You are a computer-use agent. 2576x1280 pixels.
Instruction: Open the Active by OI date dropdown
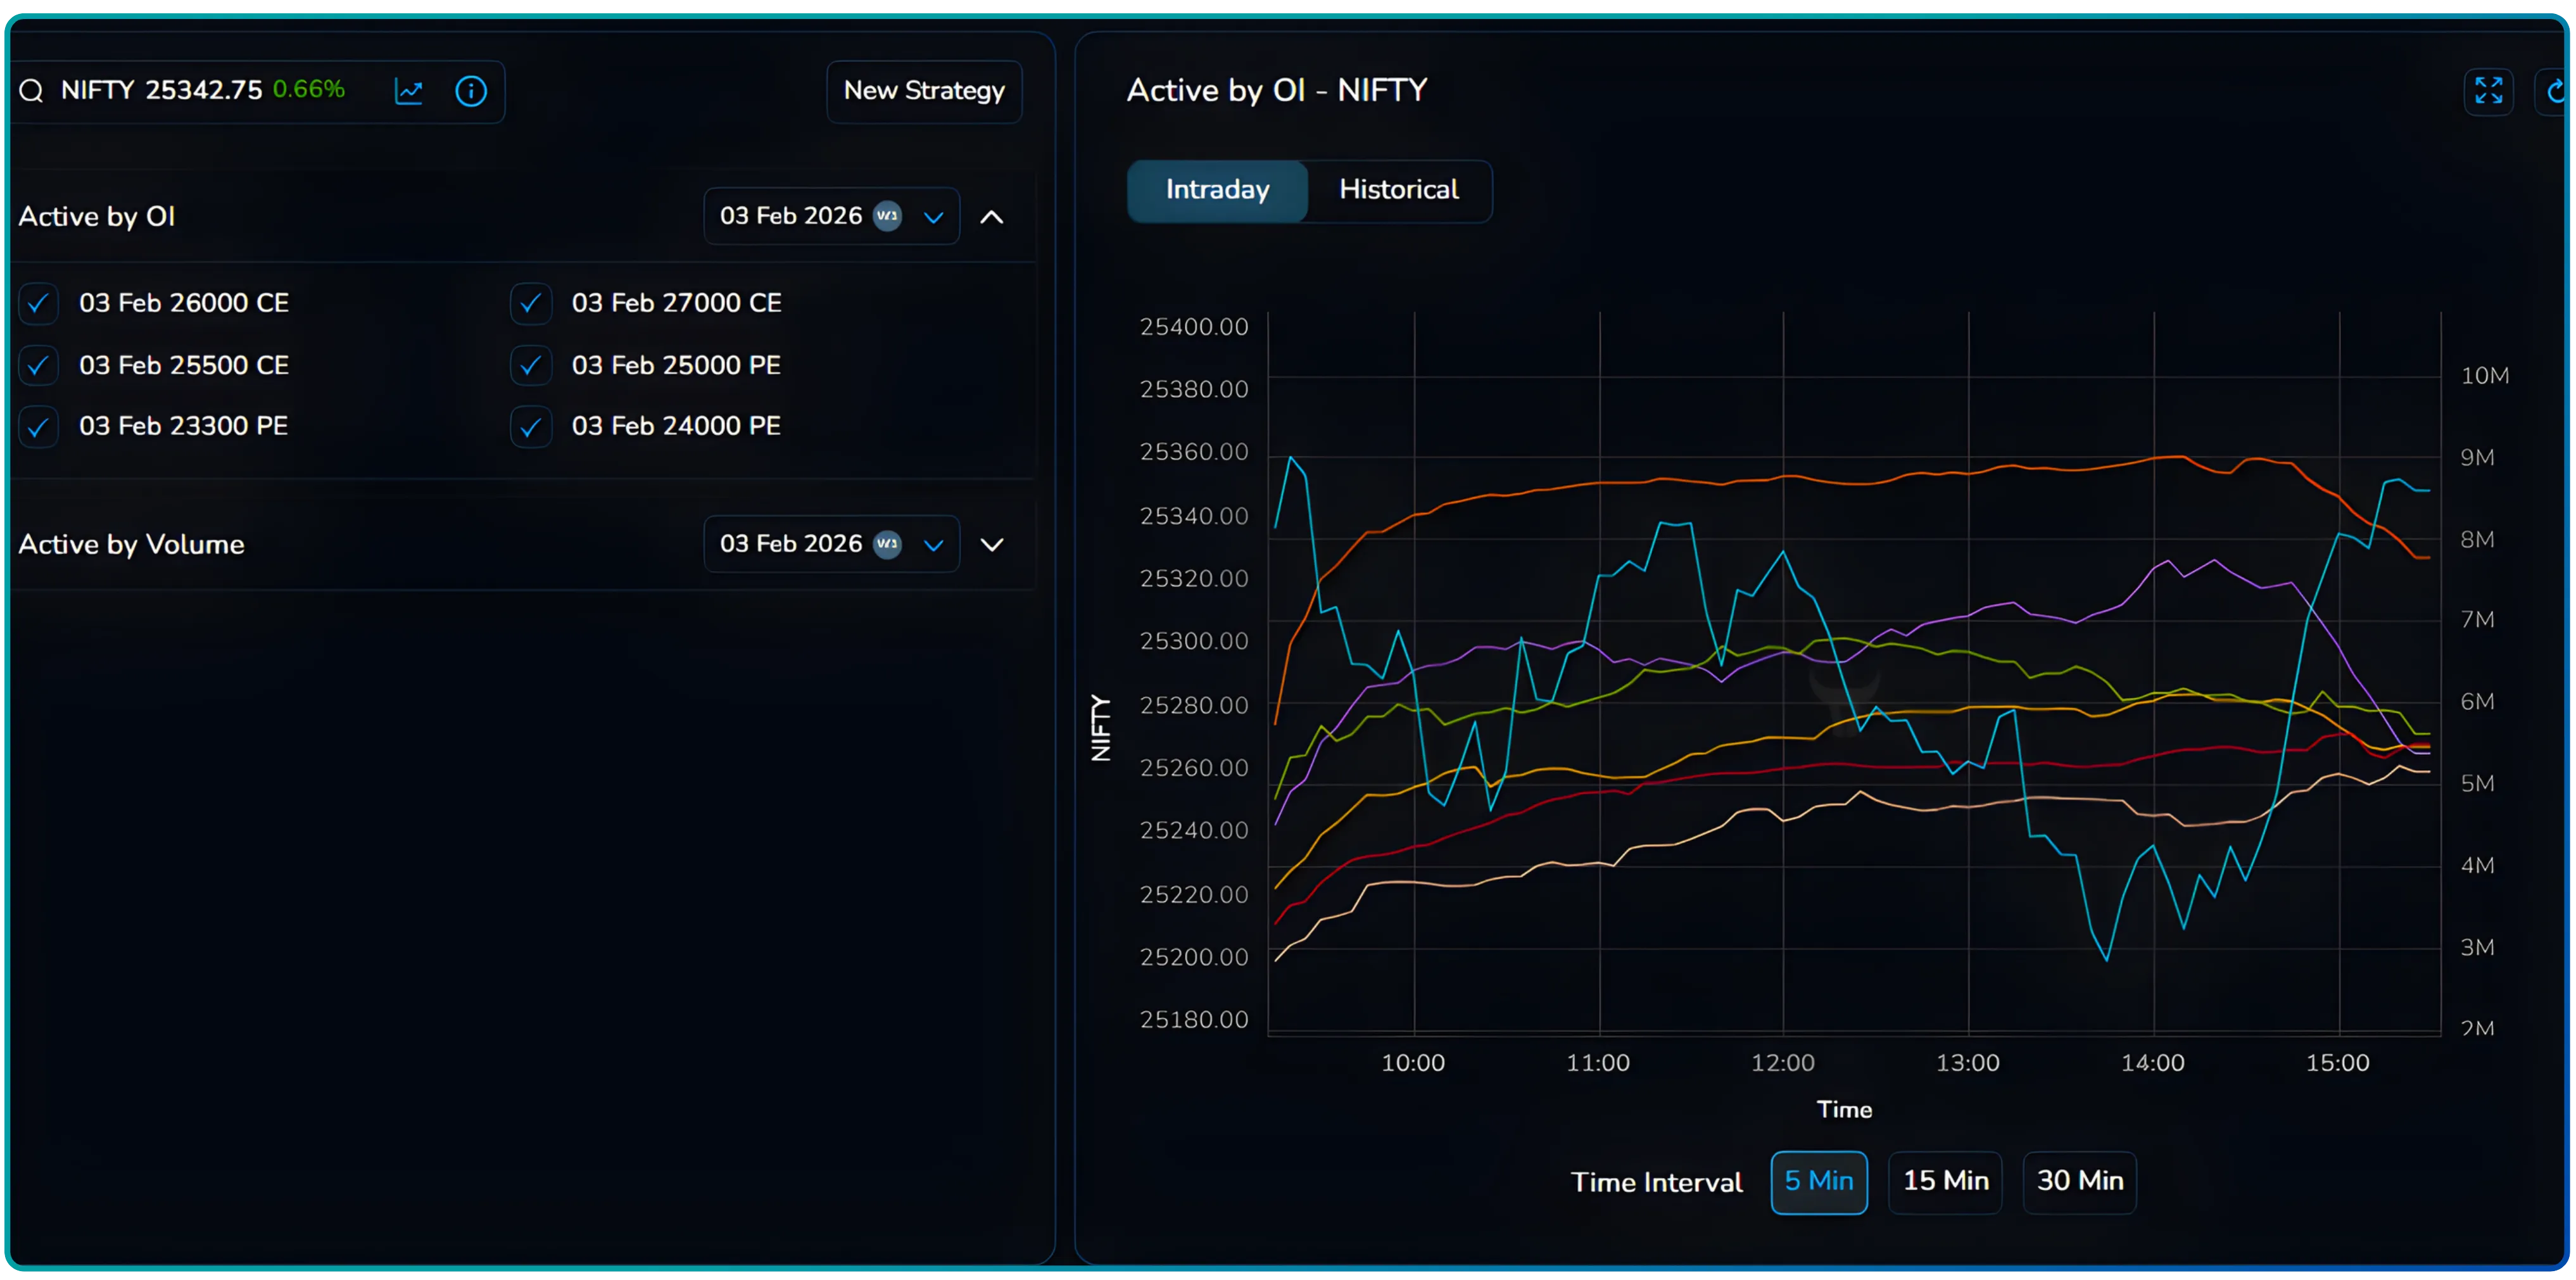coord(934,216)
